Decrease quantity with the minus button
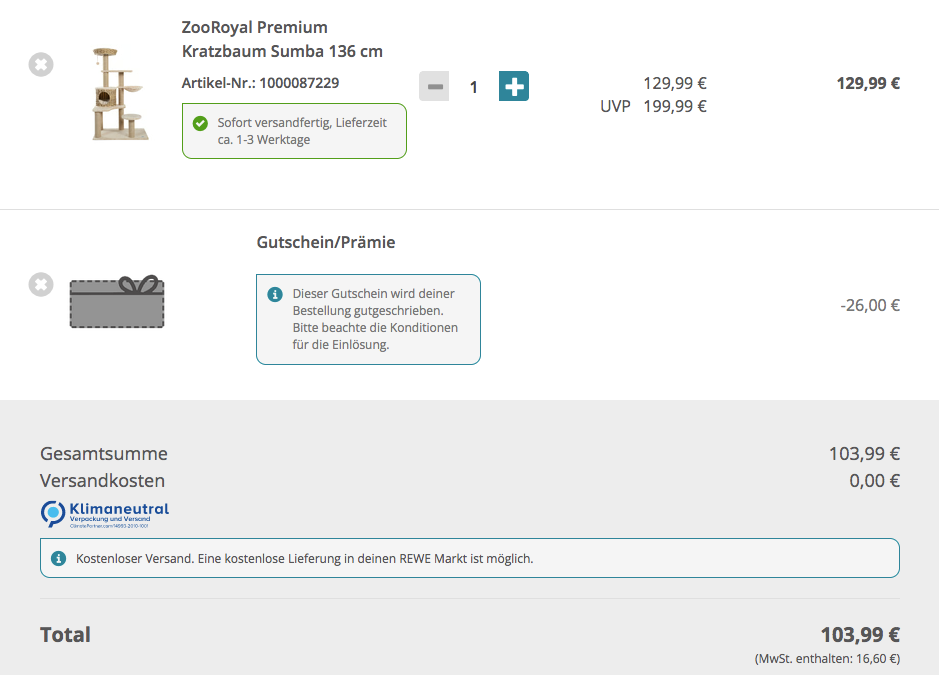The width and height of the screenshot is (939, 675). tap(434, 86)
